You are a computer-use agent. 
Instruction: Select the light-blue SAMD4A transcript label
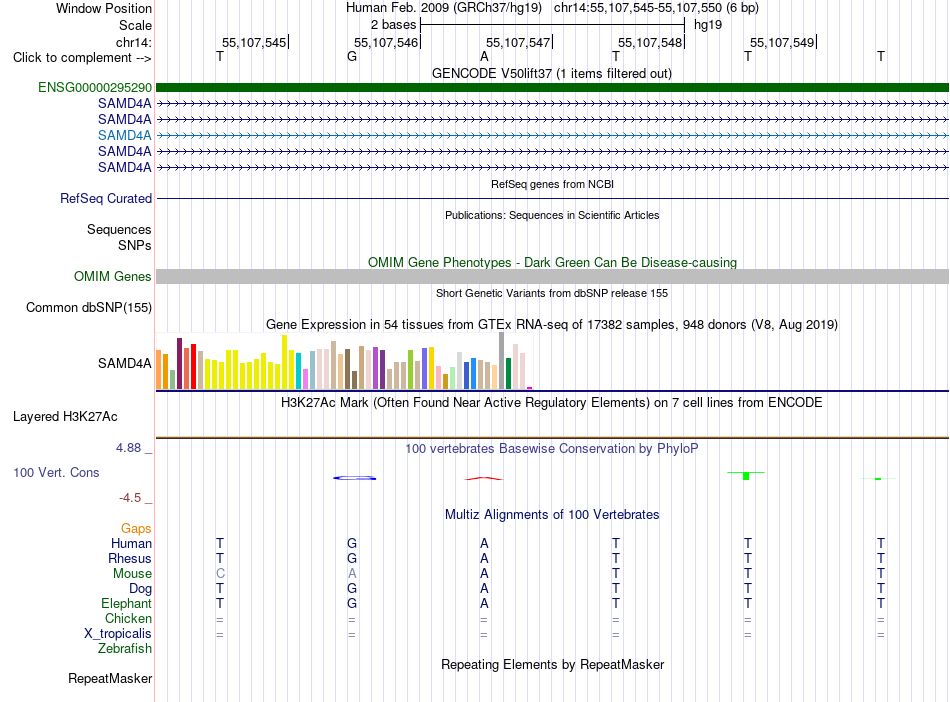coord(124,135)
